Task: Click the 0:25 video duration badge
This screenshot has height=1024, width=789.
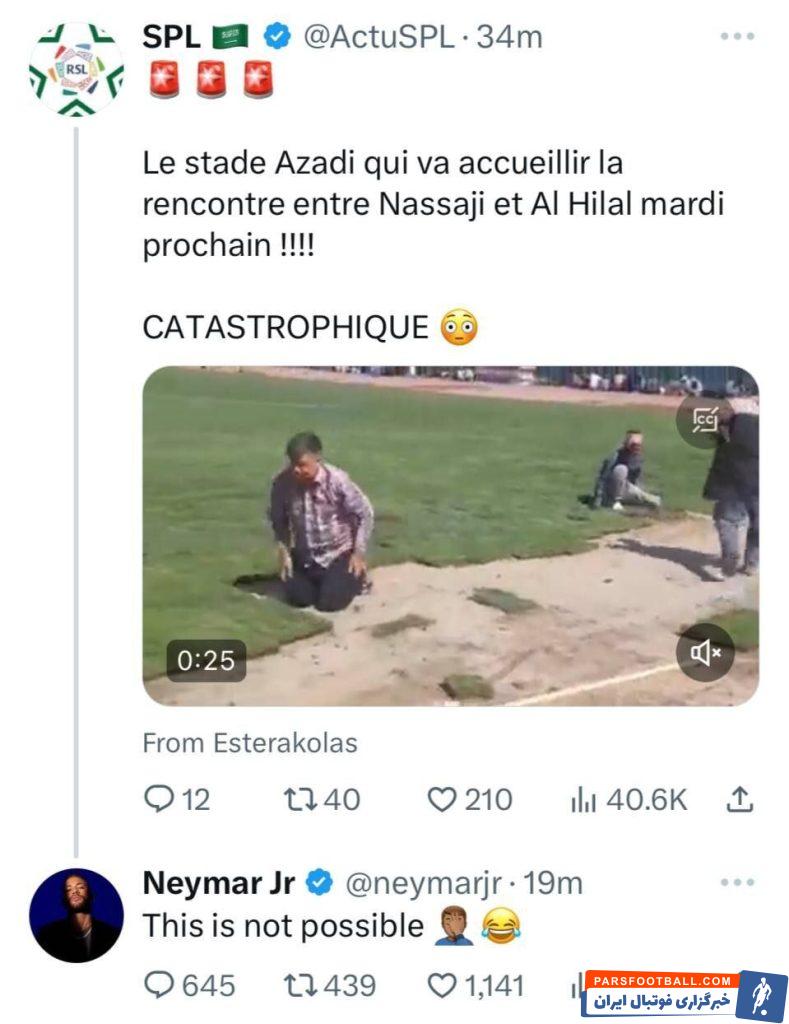Action: pos(206,660)
